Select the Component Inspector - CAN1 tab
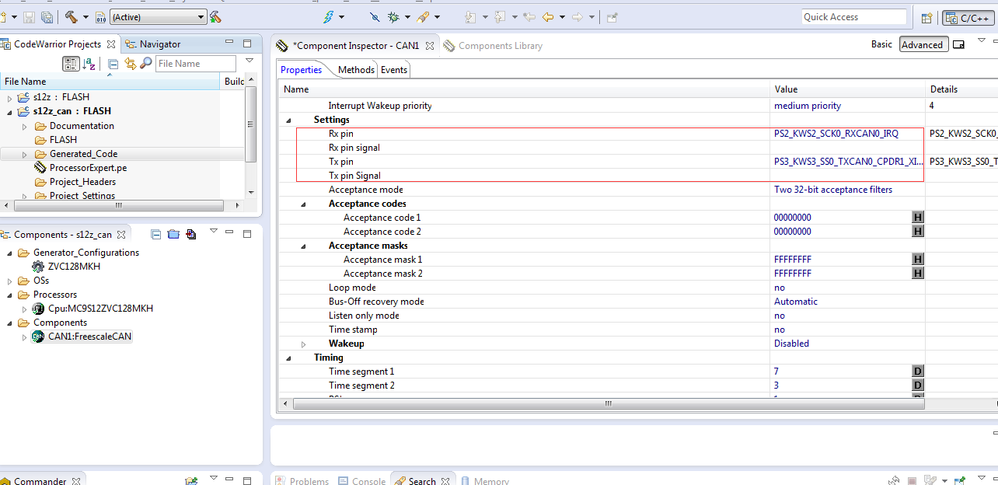This screenshot has height=485, width=998. point(356,46)
